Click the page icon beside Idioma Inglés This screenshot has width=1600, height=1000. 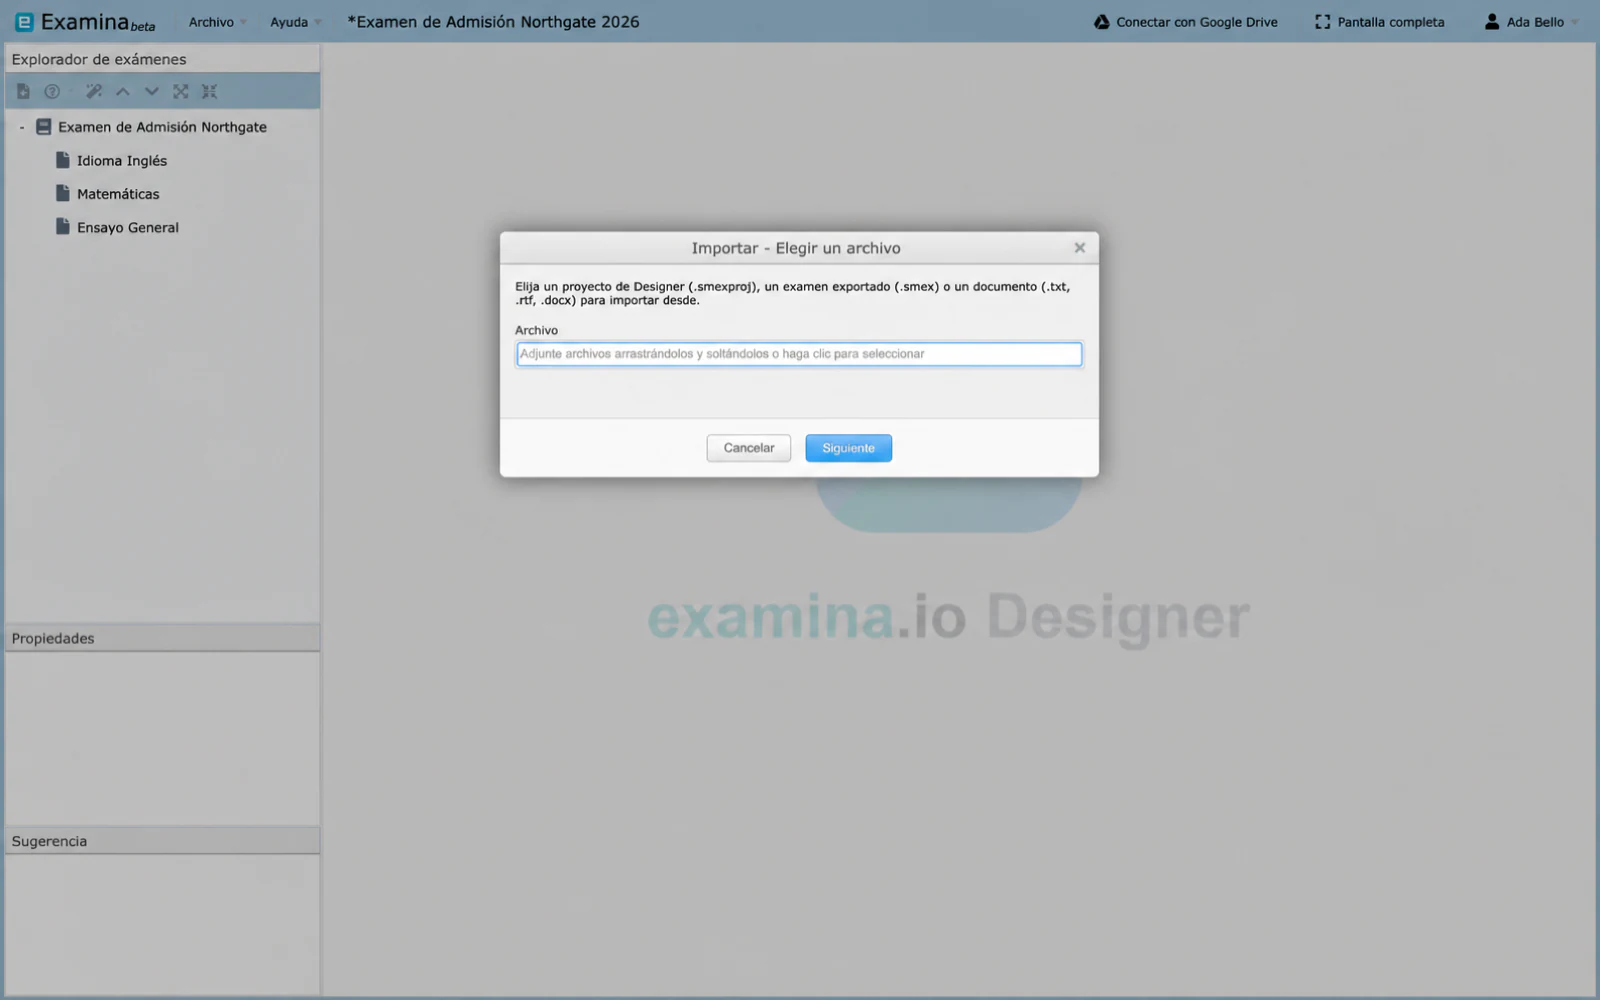coord(63,160)
